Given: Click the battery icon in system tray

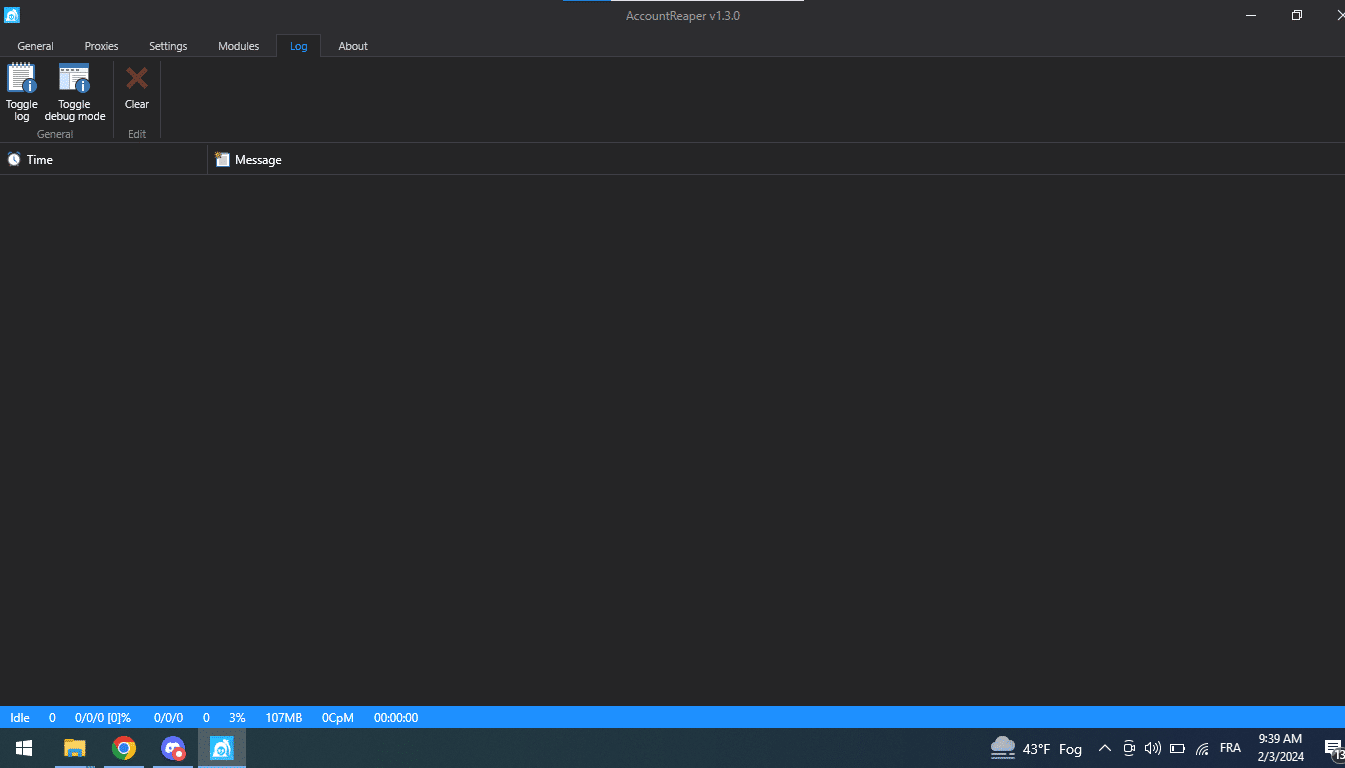Looking at the screenshot, I should pyautogui.click(x=1178, y=748).
